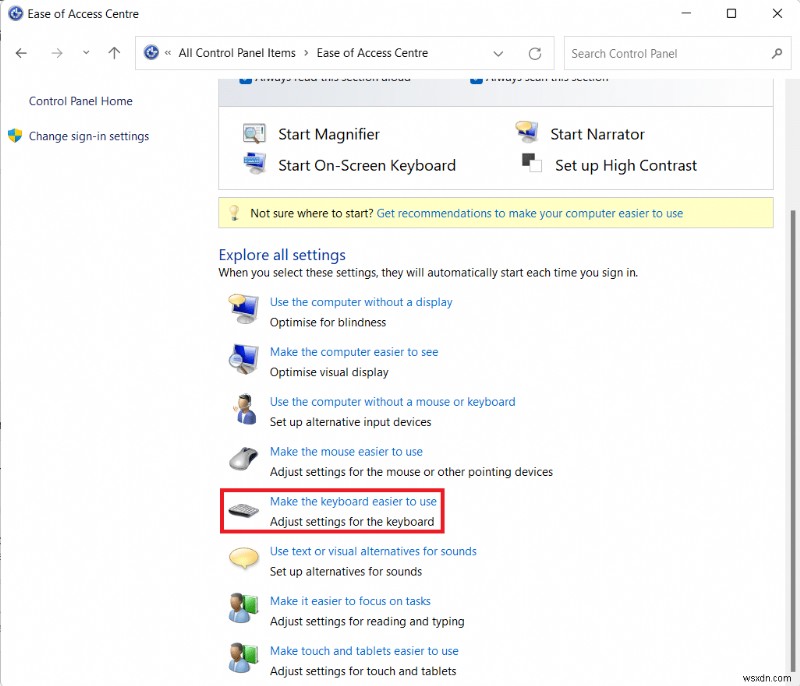
Task: Expand hidden breadcrumb levels with double chevron
Action: coord(168,53)
